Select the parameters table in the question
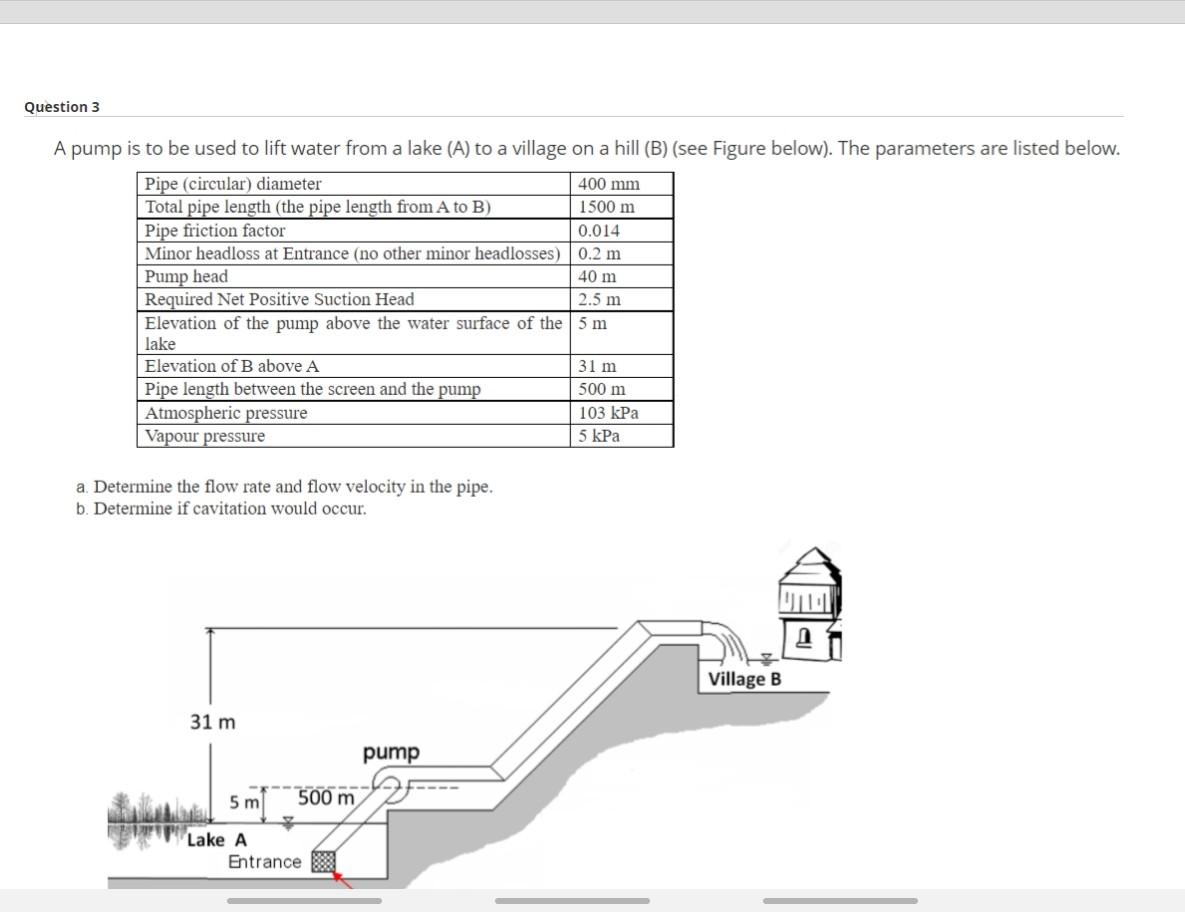1185x912 pixels. (404, 308)
